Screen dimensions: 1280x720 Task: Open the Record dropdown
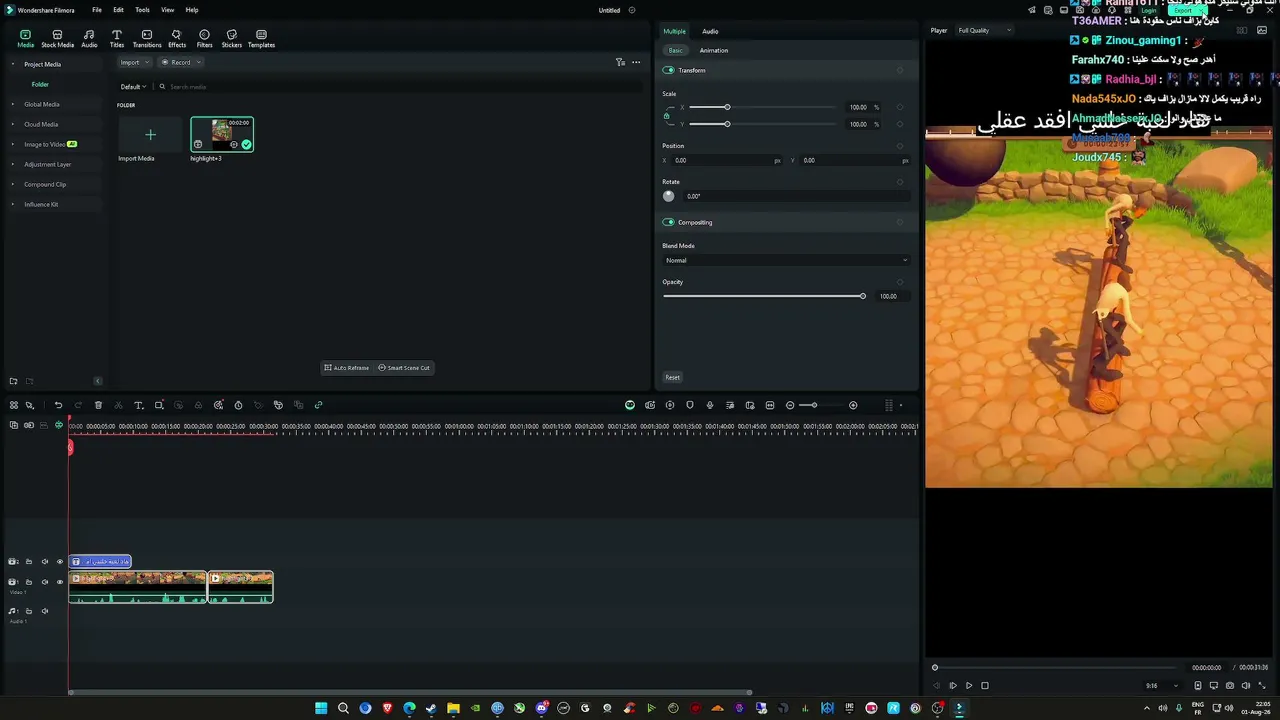[181, 62]
